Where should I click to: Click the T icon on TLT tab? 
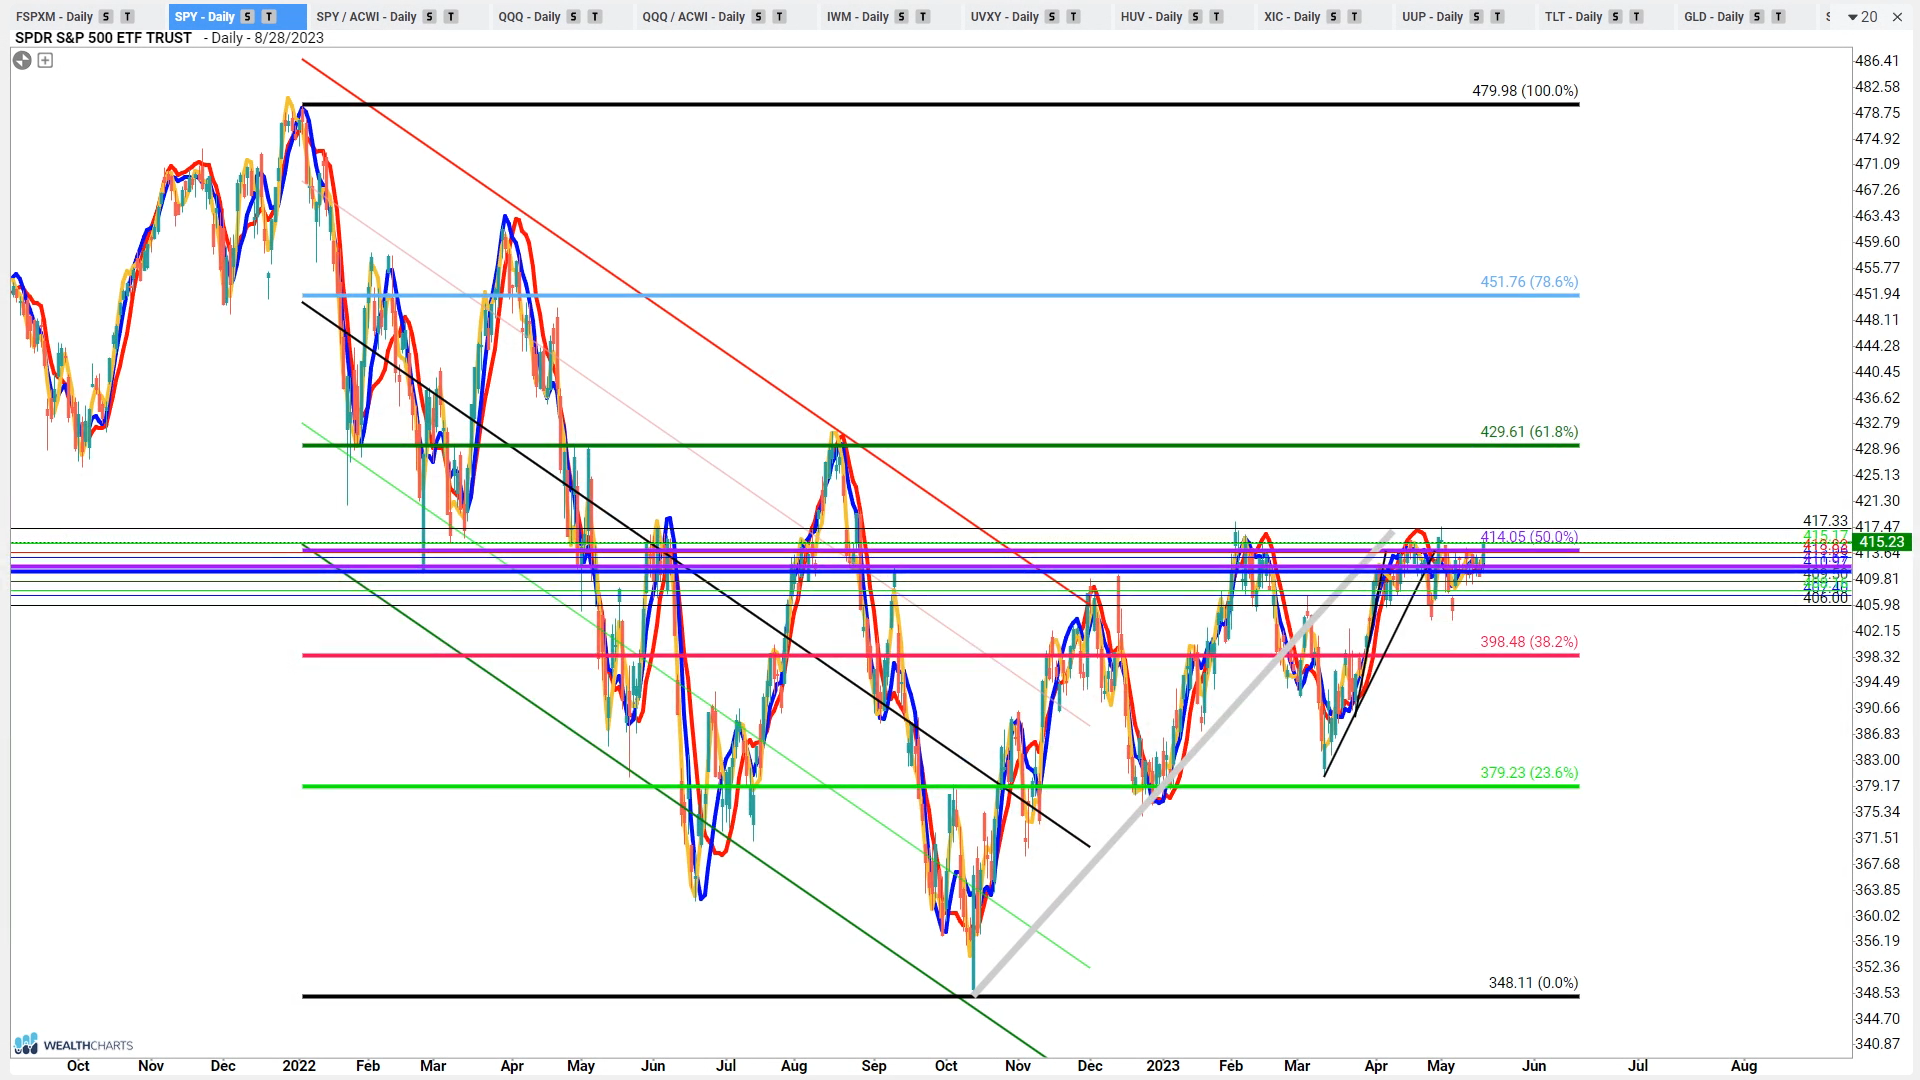[x=1636, y=17]
